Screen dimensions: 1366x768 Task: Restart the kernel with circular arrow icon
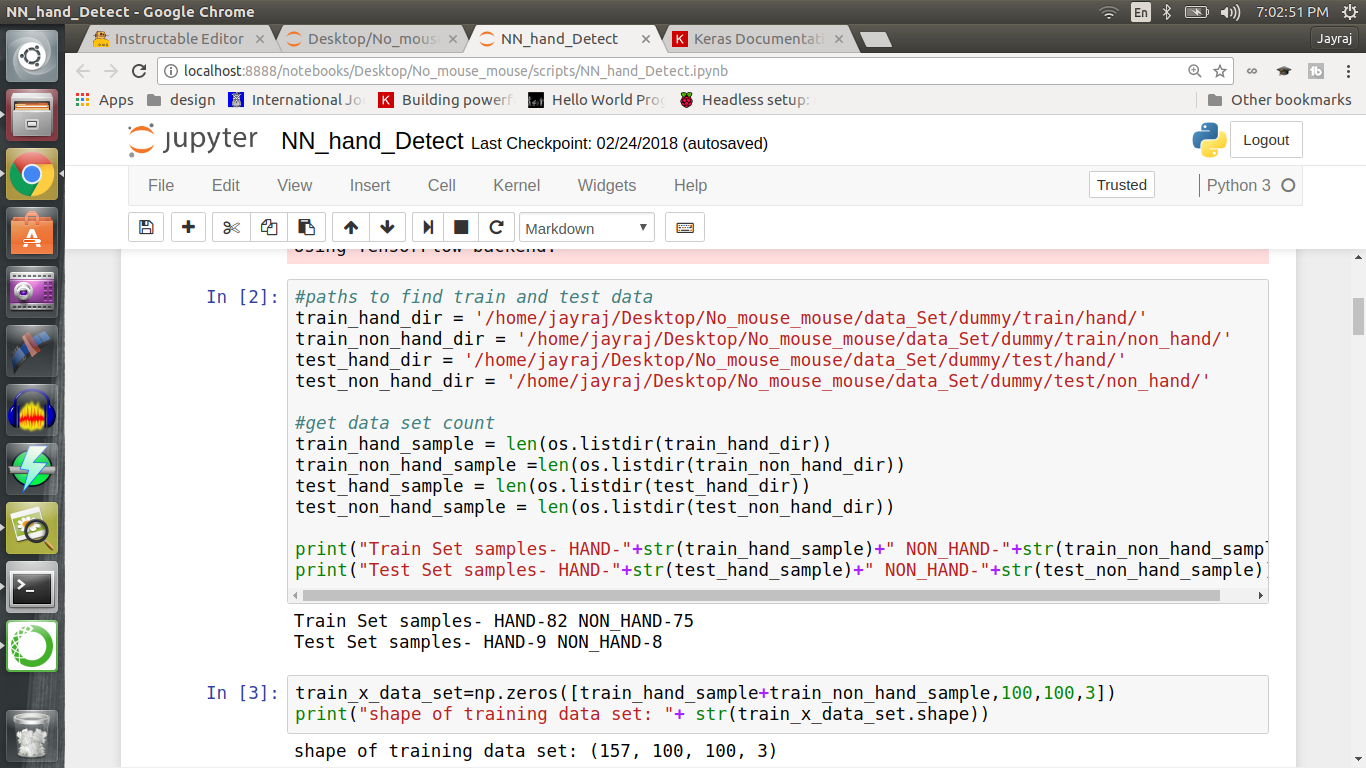496,227
